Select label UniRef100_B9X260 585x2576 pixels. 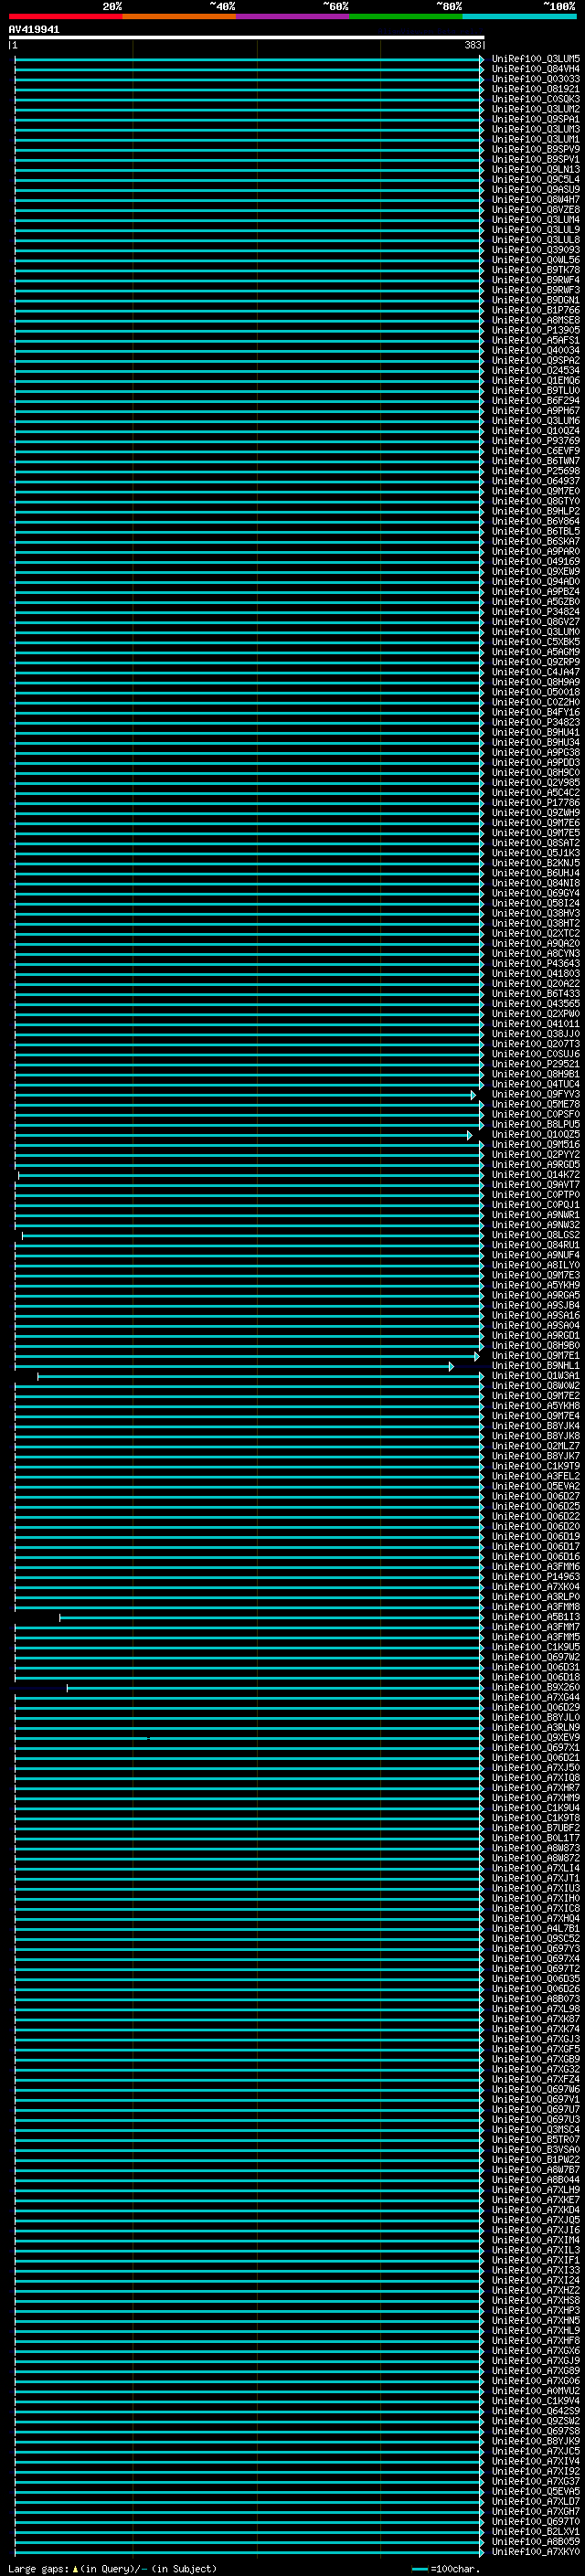(x=535, y=1688)
